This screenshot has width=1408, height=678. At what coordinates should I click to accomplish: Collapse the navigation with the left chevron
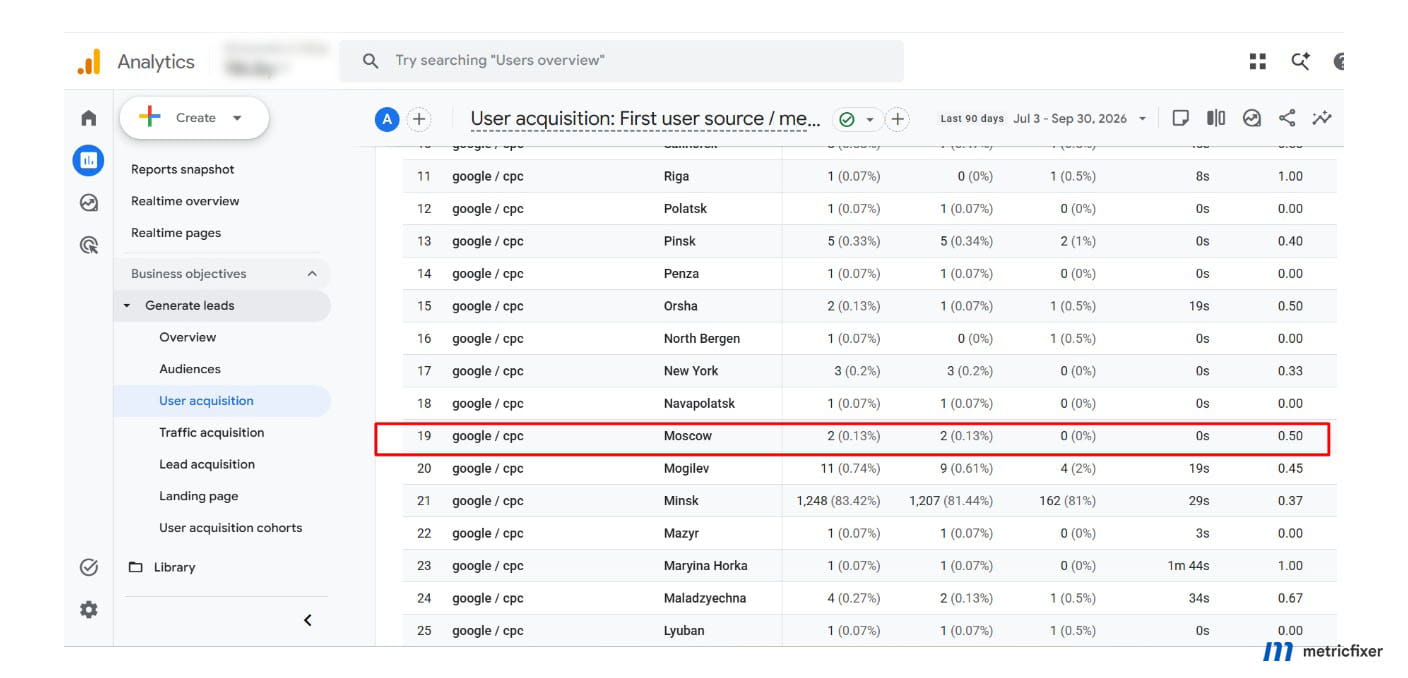[x=308, y=620]
